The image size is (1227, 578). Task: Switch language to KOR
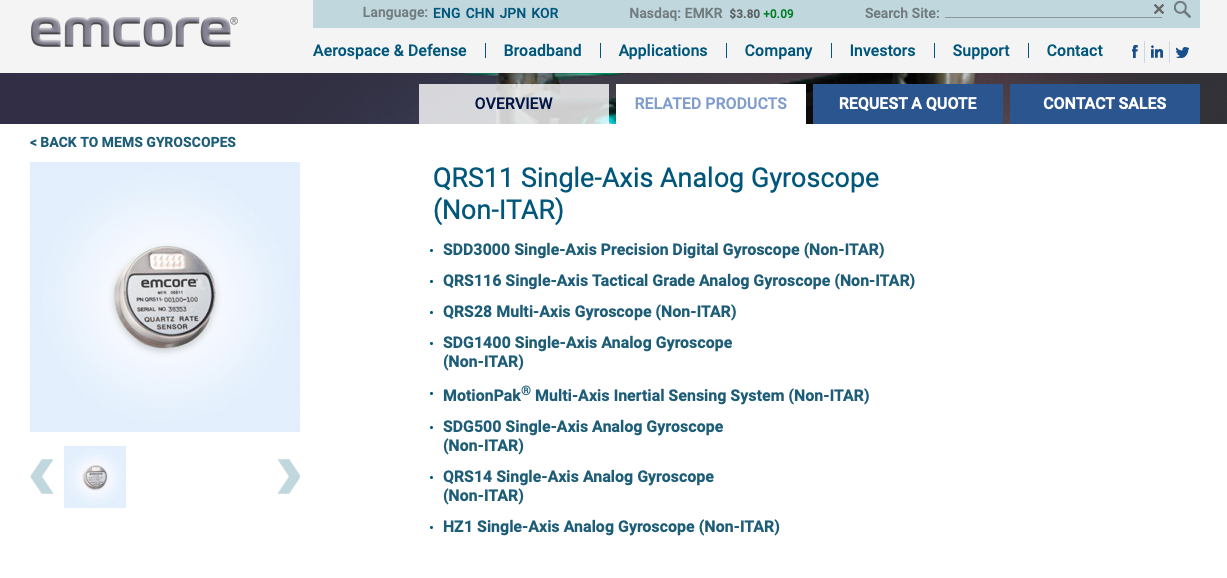click(x=545, y=13)
